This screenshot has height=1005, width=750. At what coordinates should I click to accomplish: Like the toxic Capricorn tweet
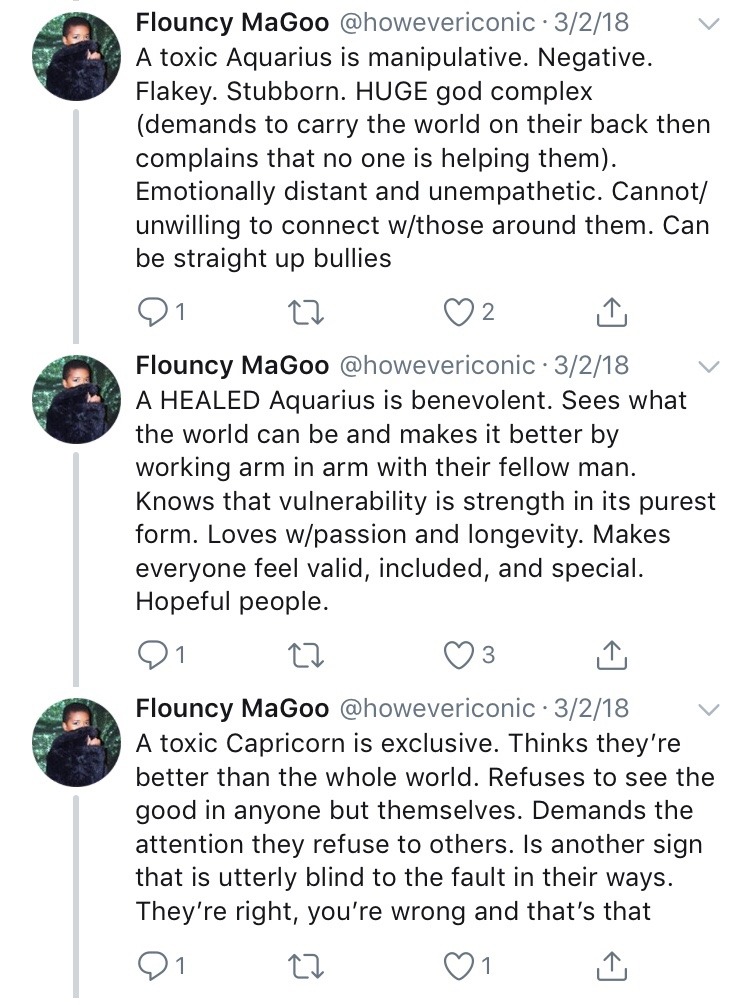[459, 967]
